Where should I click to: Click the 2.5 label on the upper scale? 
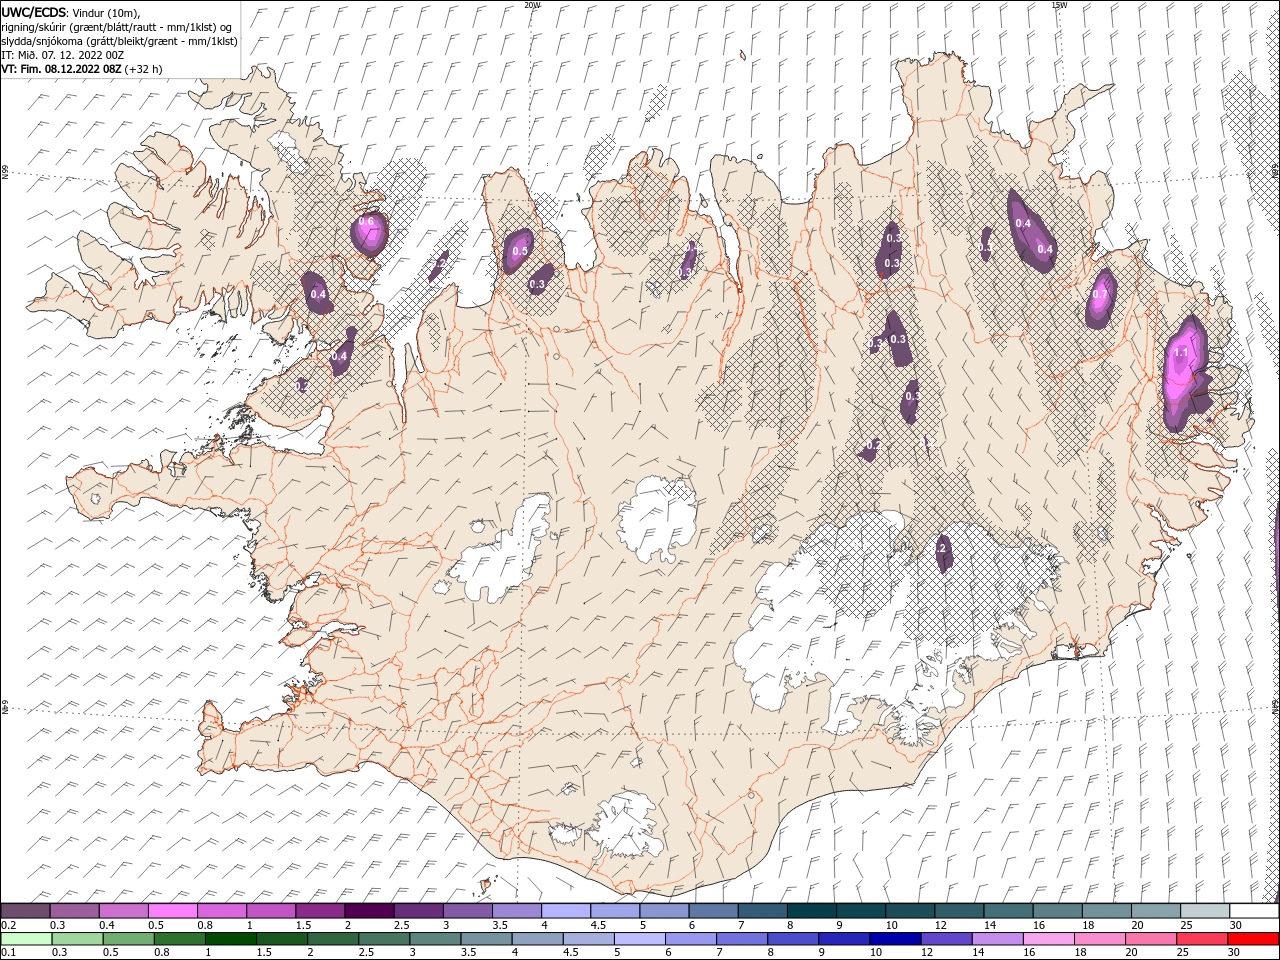click(401, 925)
